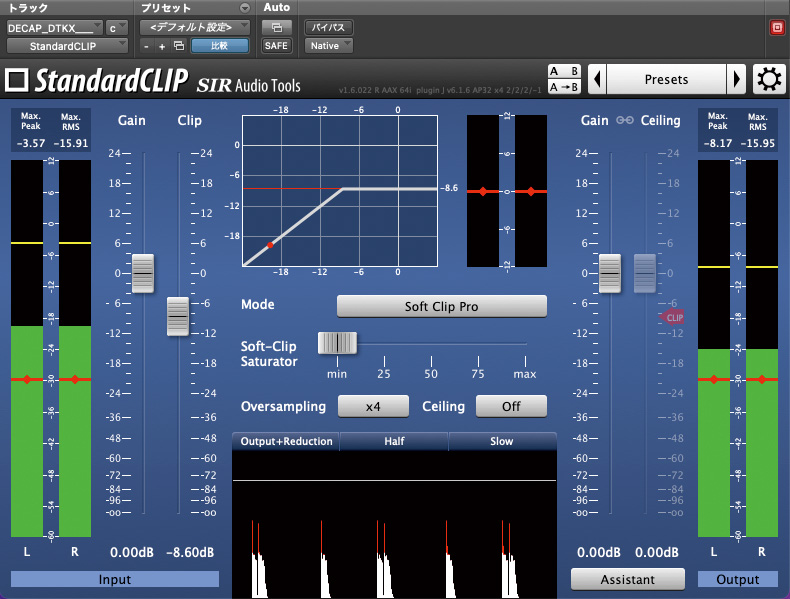
Task: Click the A B comparison button
Action: 564,71
